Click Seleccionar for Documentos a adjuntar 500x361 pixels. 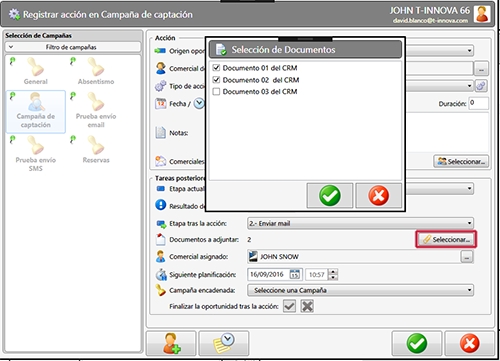pos(446,239)
